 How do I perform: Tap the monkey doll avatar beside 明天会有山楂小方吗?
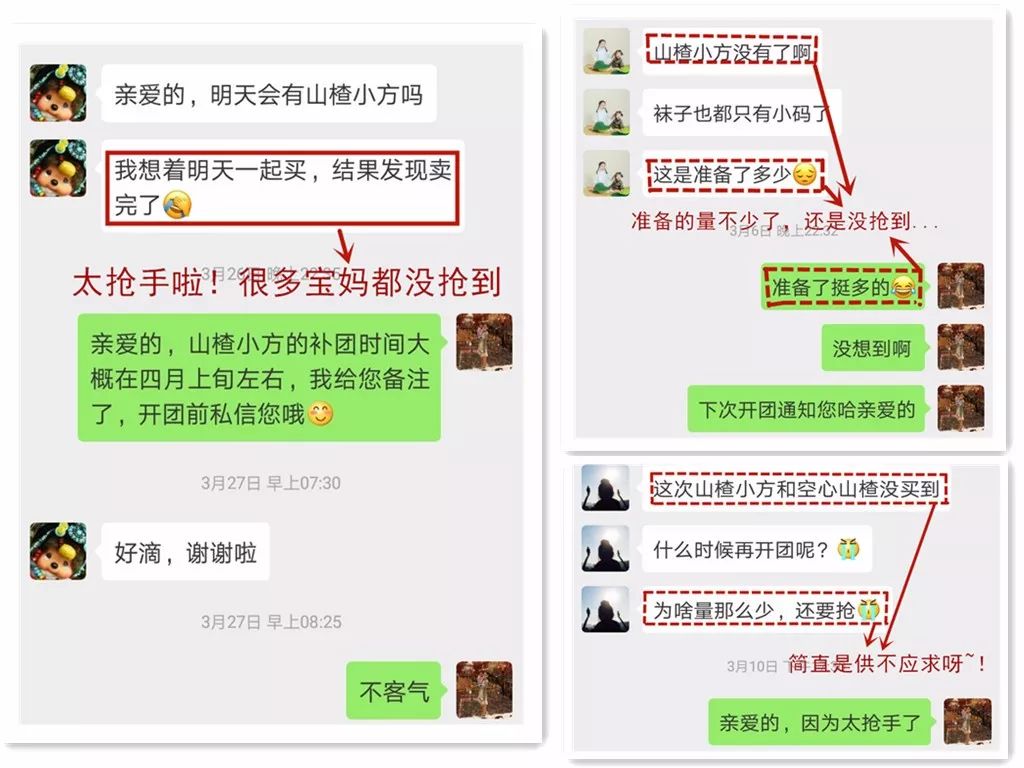[58, 93]
